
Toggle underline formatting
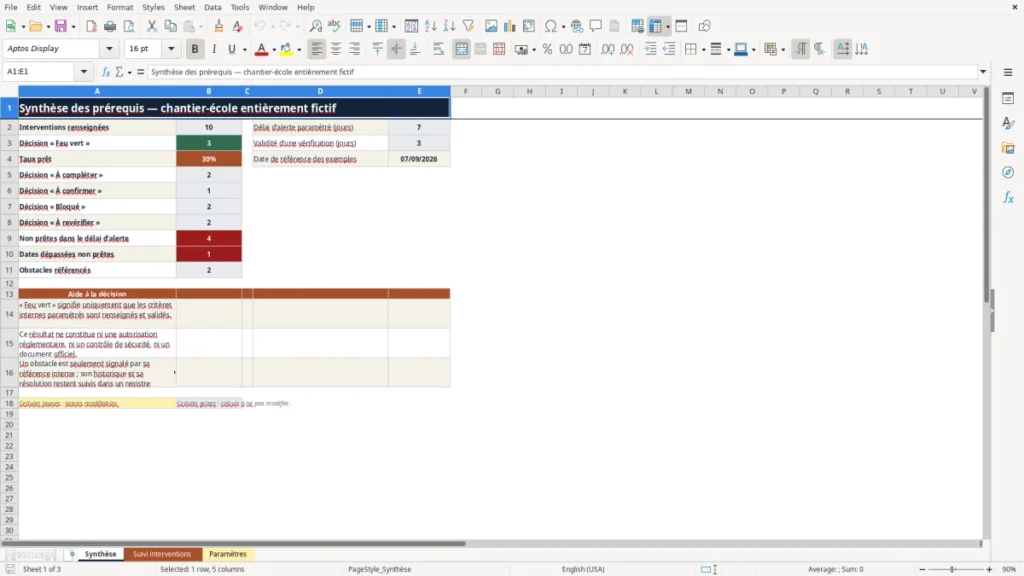coord(231,49)
